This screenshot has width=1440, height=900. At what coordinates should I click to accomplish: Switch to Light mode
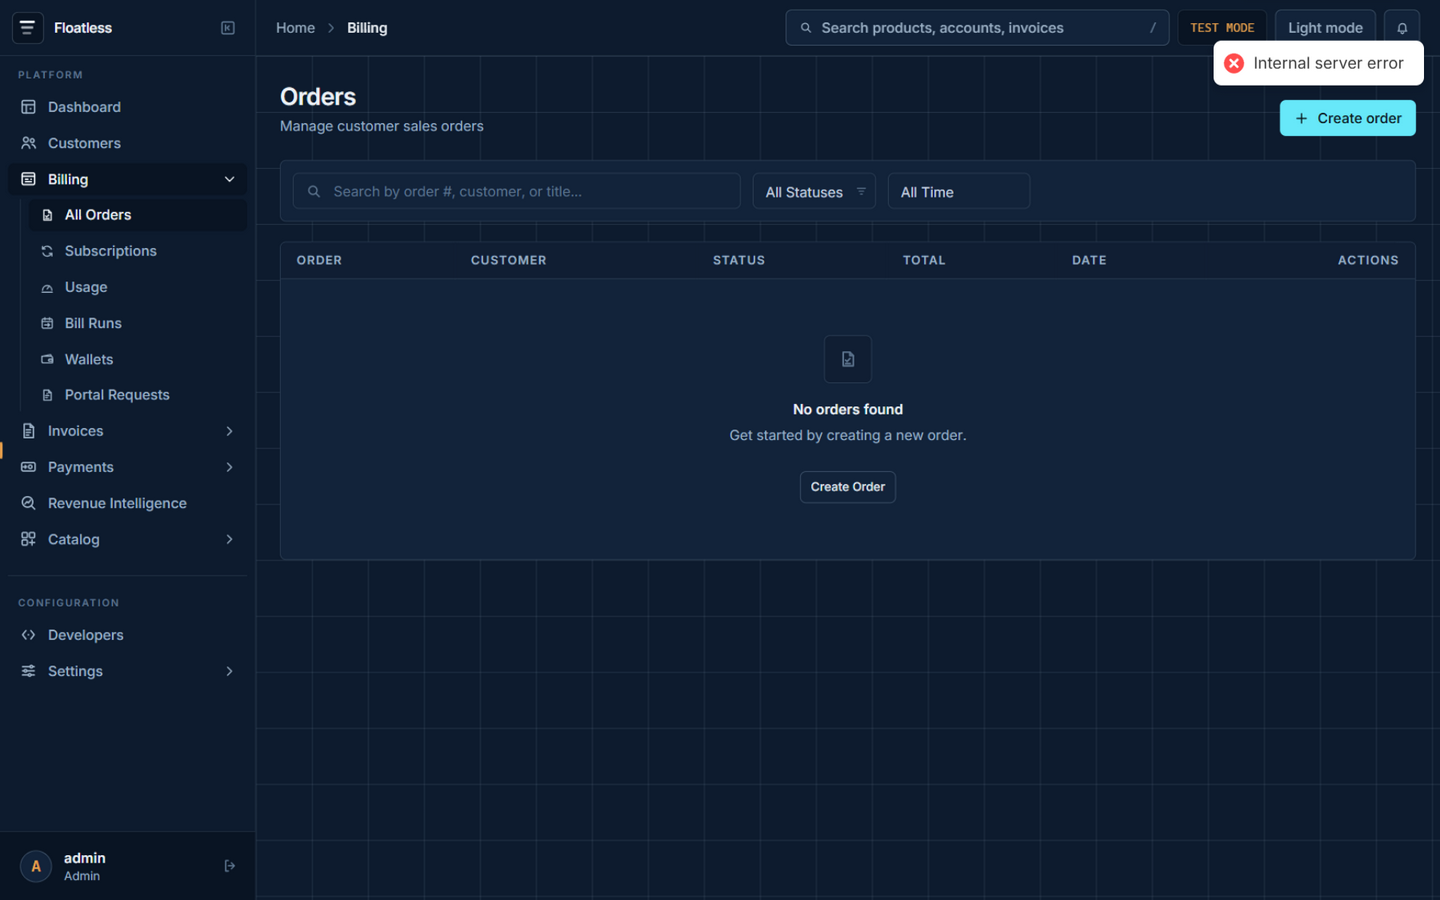click(1325, 28)
